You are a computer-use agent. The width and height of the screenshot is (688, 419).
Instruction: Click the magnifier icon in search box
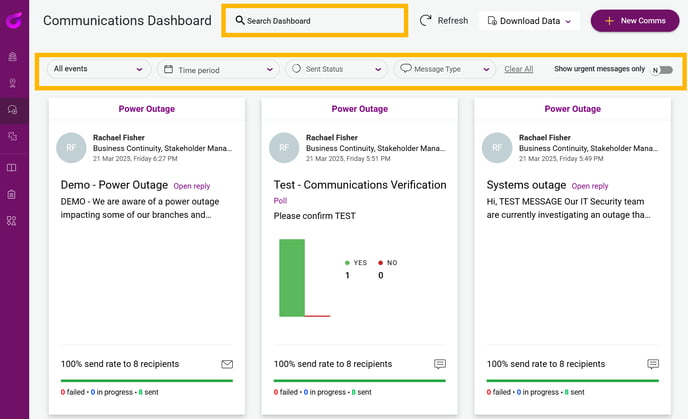coord(240,20)
